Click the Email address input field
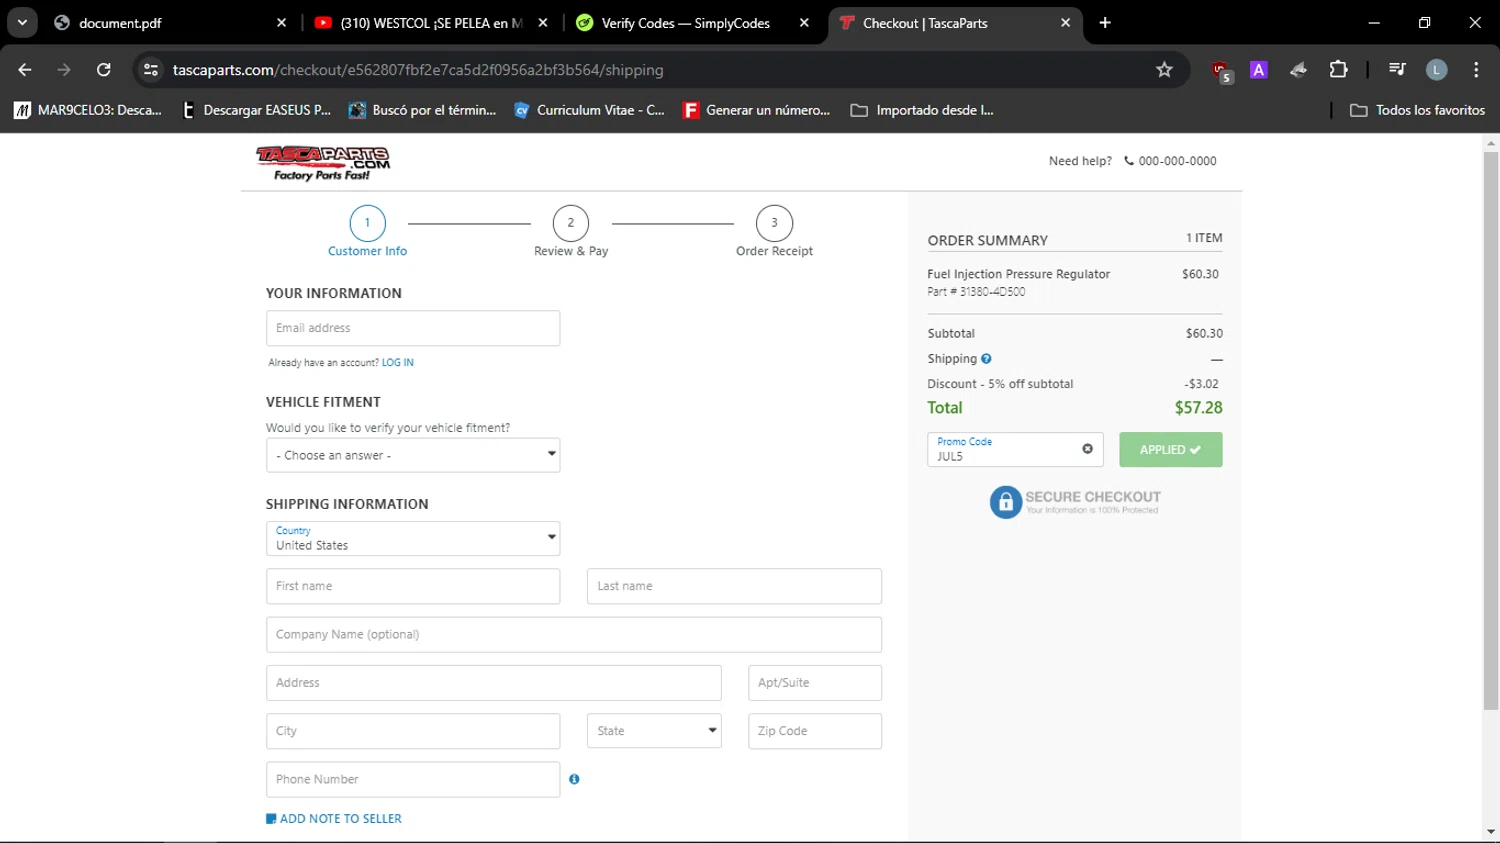Viewport: 1500px width, 843px height. click(413, 328)
